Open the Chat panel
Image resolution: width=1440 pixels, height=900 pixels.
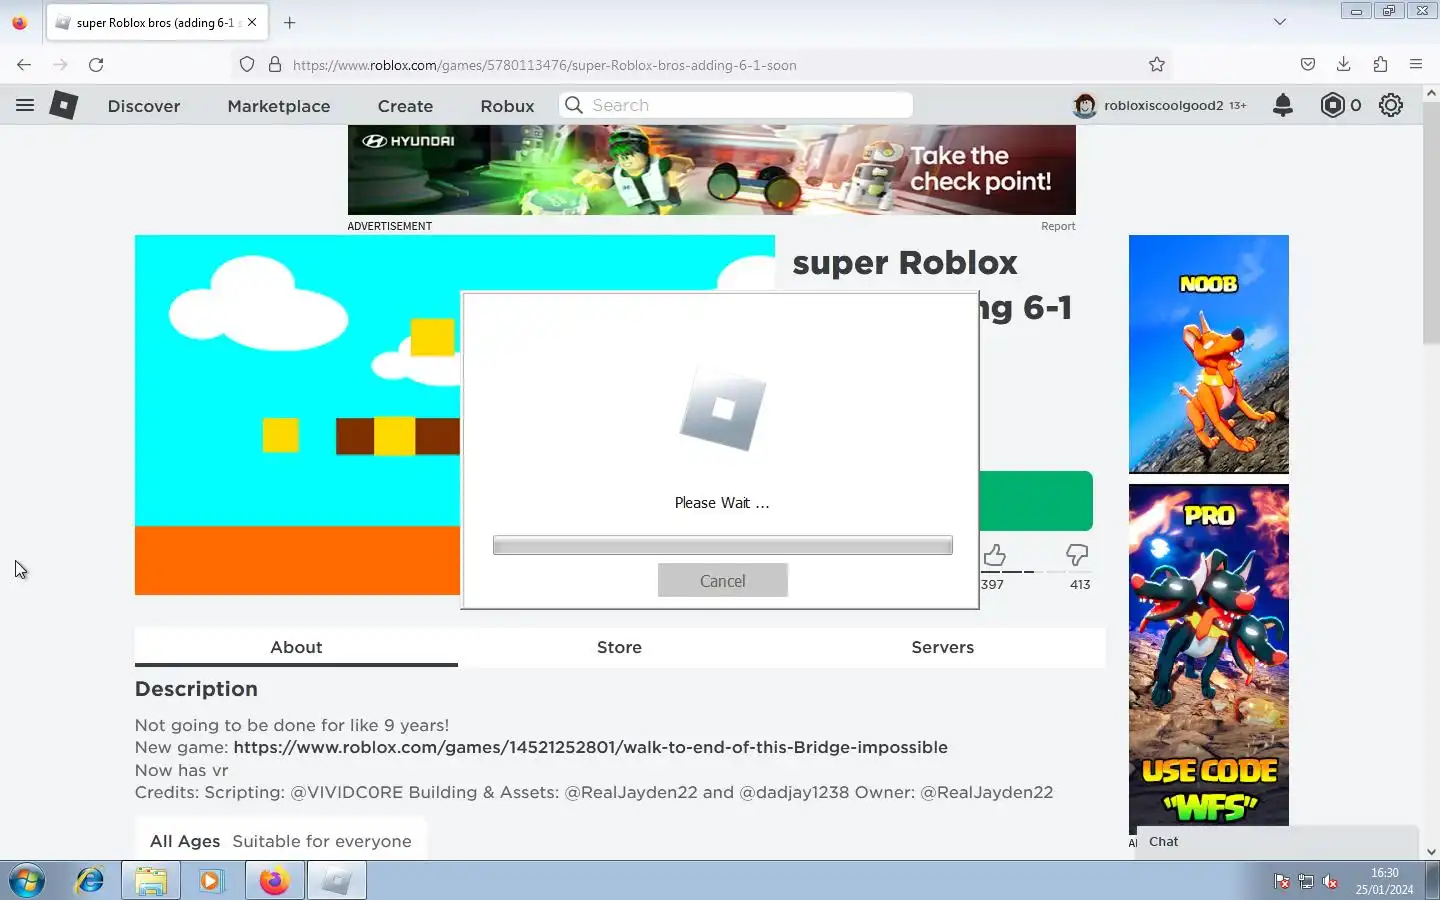coord(1277,842)
